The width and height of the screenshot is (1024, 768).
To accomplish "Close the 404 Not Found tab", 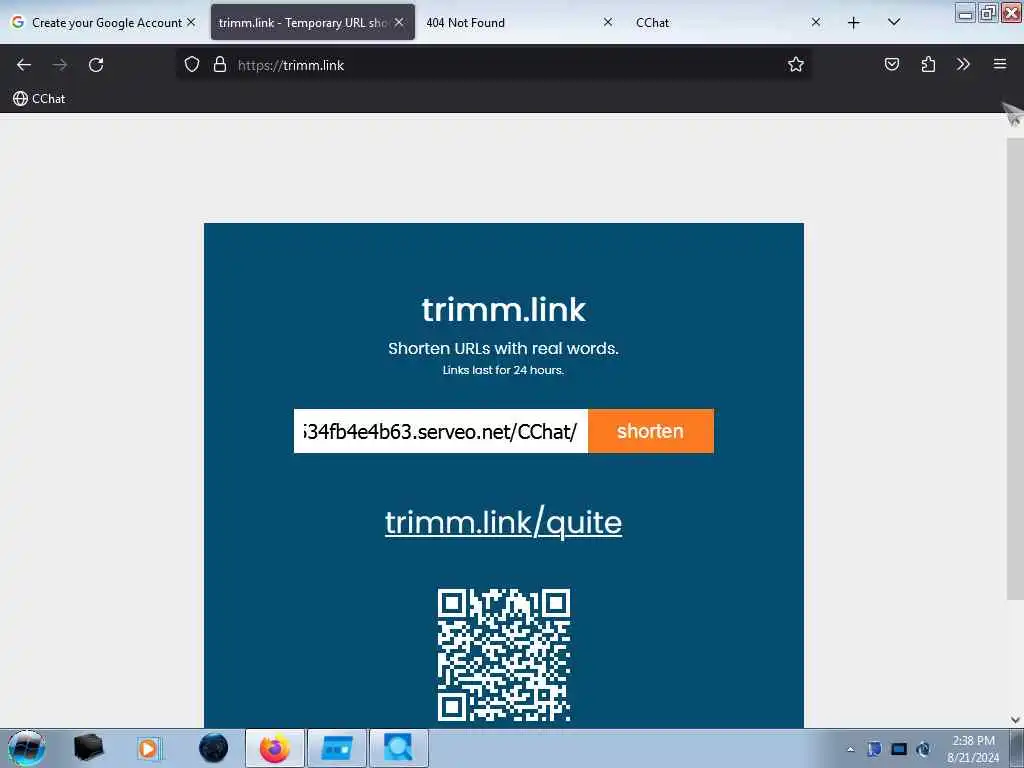I will [x=607, y=22].
